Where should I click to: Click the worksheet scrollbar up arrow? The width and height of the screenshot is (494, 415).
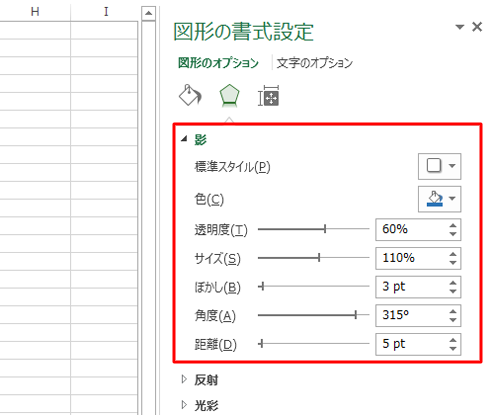pyautogui.click(x=148, y=13)
